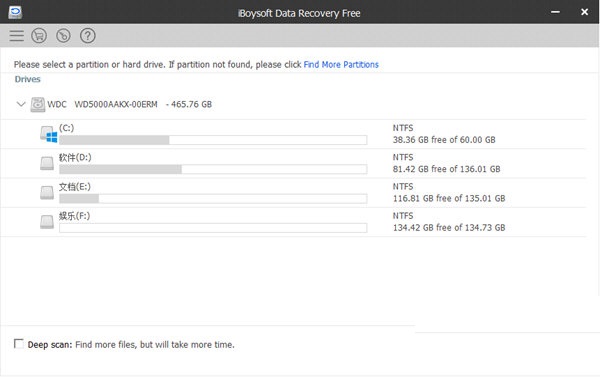Select the F: partition usage bar
600x377 pixels.
coord(213,228)
